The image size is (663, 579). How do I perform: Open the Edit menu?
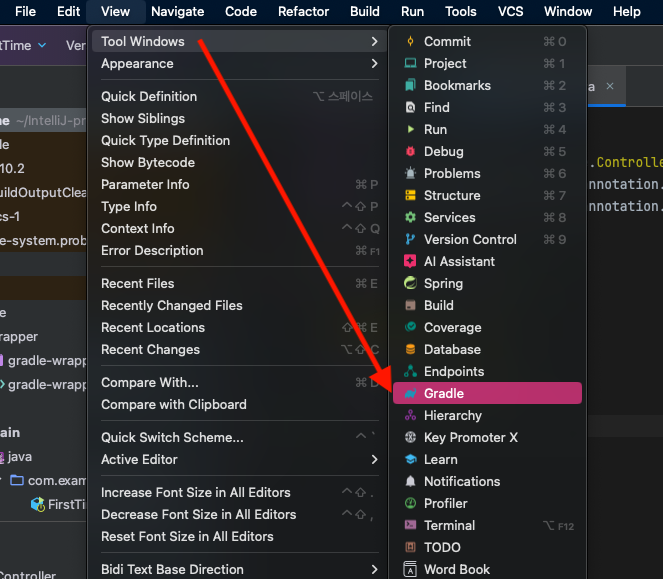point(68,11)
